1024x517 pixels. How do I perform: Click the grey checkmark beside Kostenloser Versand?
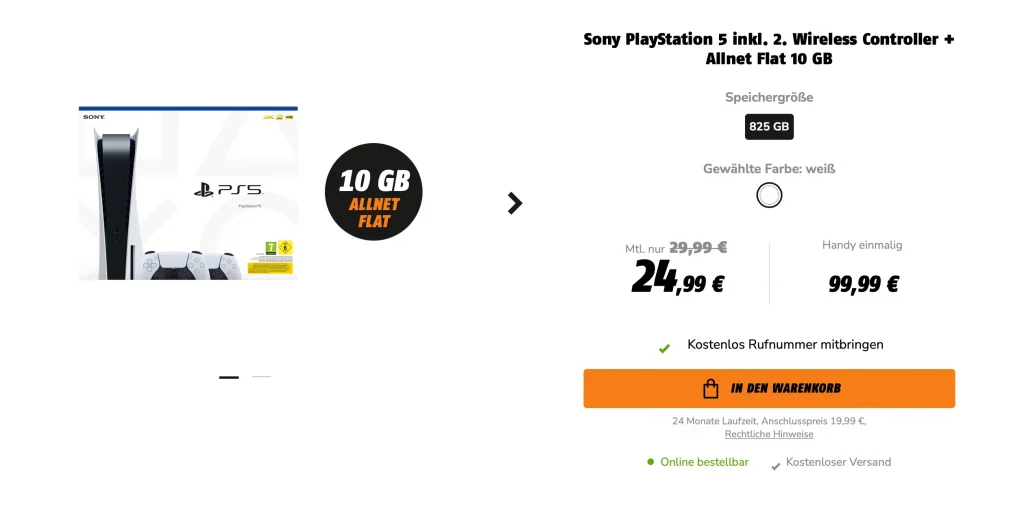[x=775, y=465]
